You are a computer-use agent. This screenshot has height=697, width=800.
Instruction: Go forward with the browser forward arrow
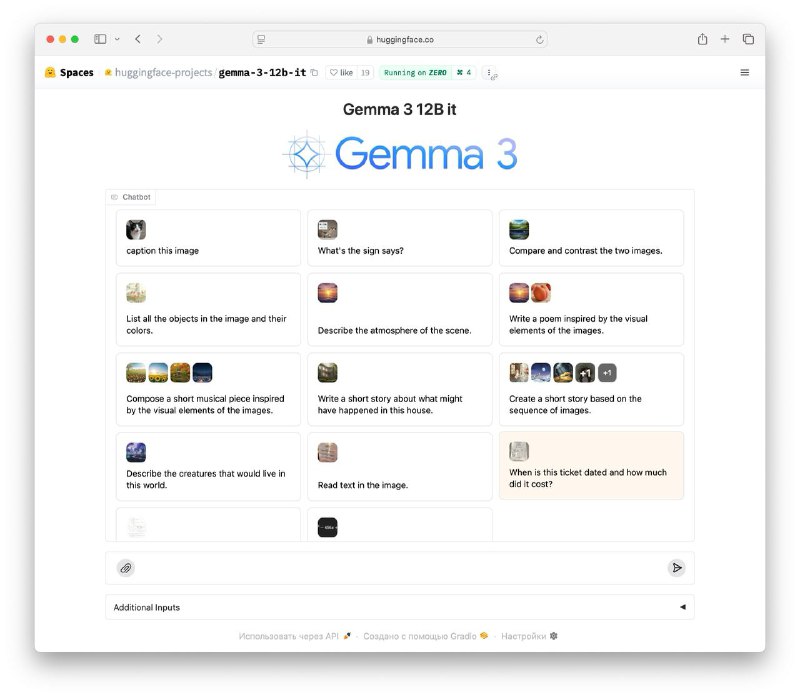pos(160,39)
